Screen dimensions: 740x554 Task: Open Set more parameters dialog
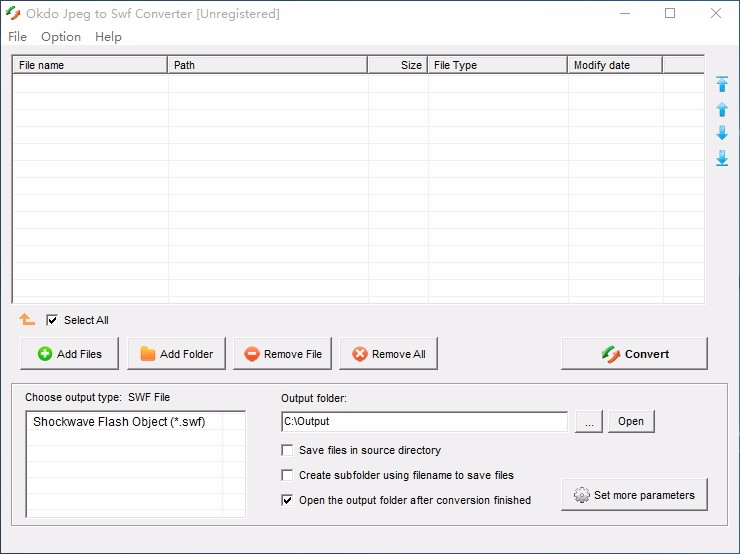point(634,495)
